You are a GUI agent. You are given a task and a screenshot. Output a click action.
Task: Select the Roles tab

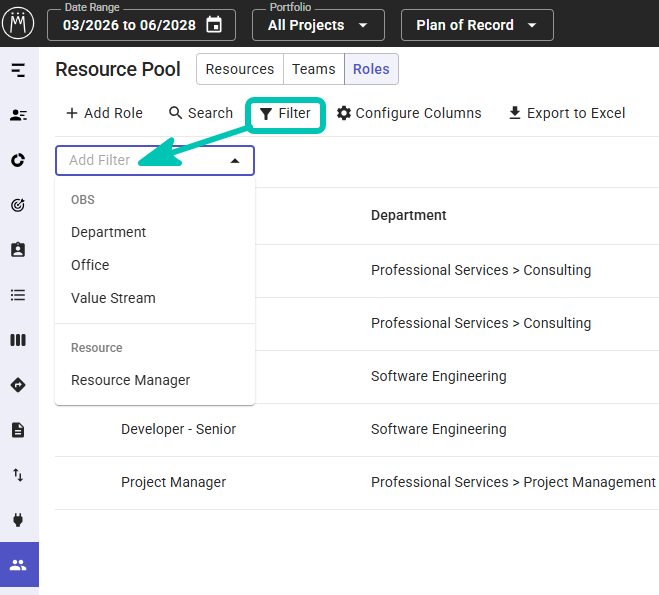coord(372,69)
